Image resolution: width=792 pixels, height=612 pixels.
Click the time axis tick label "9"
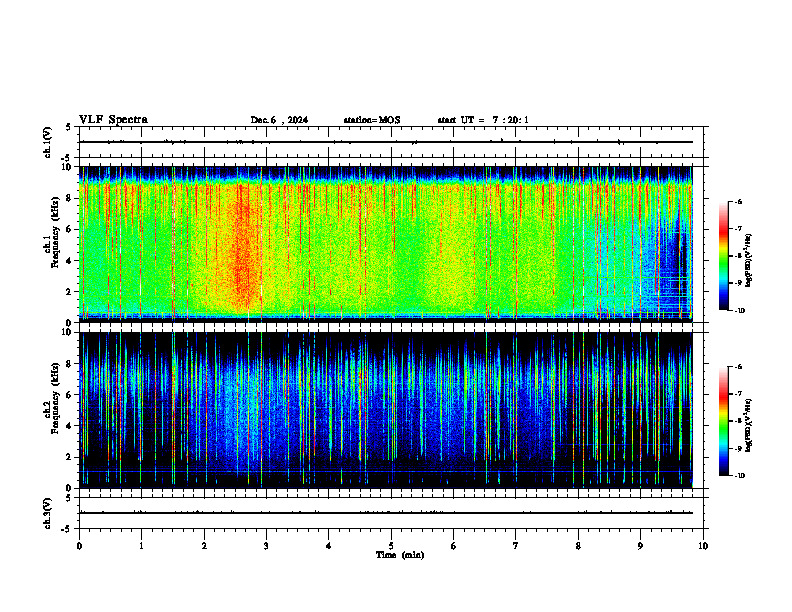pos(640,546)
